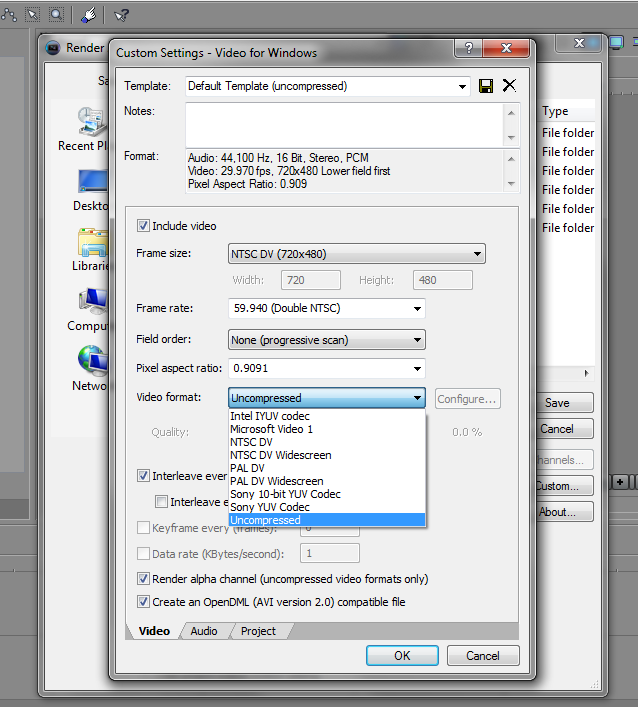Click the help question mark in the title bar
Image resolution: width=638 pixels, height=707 pixels.
tap(468, 49)
